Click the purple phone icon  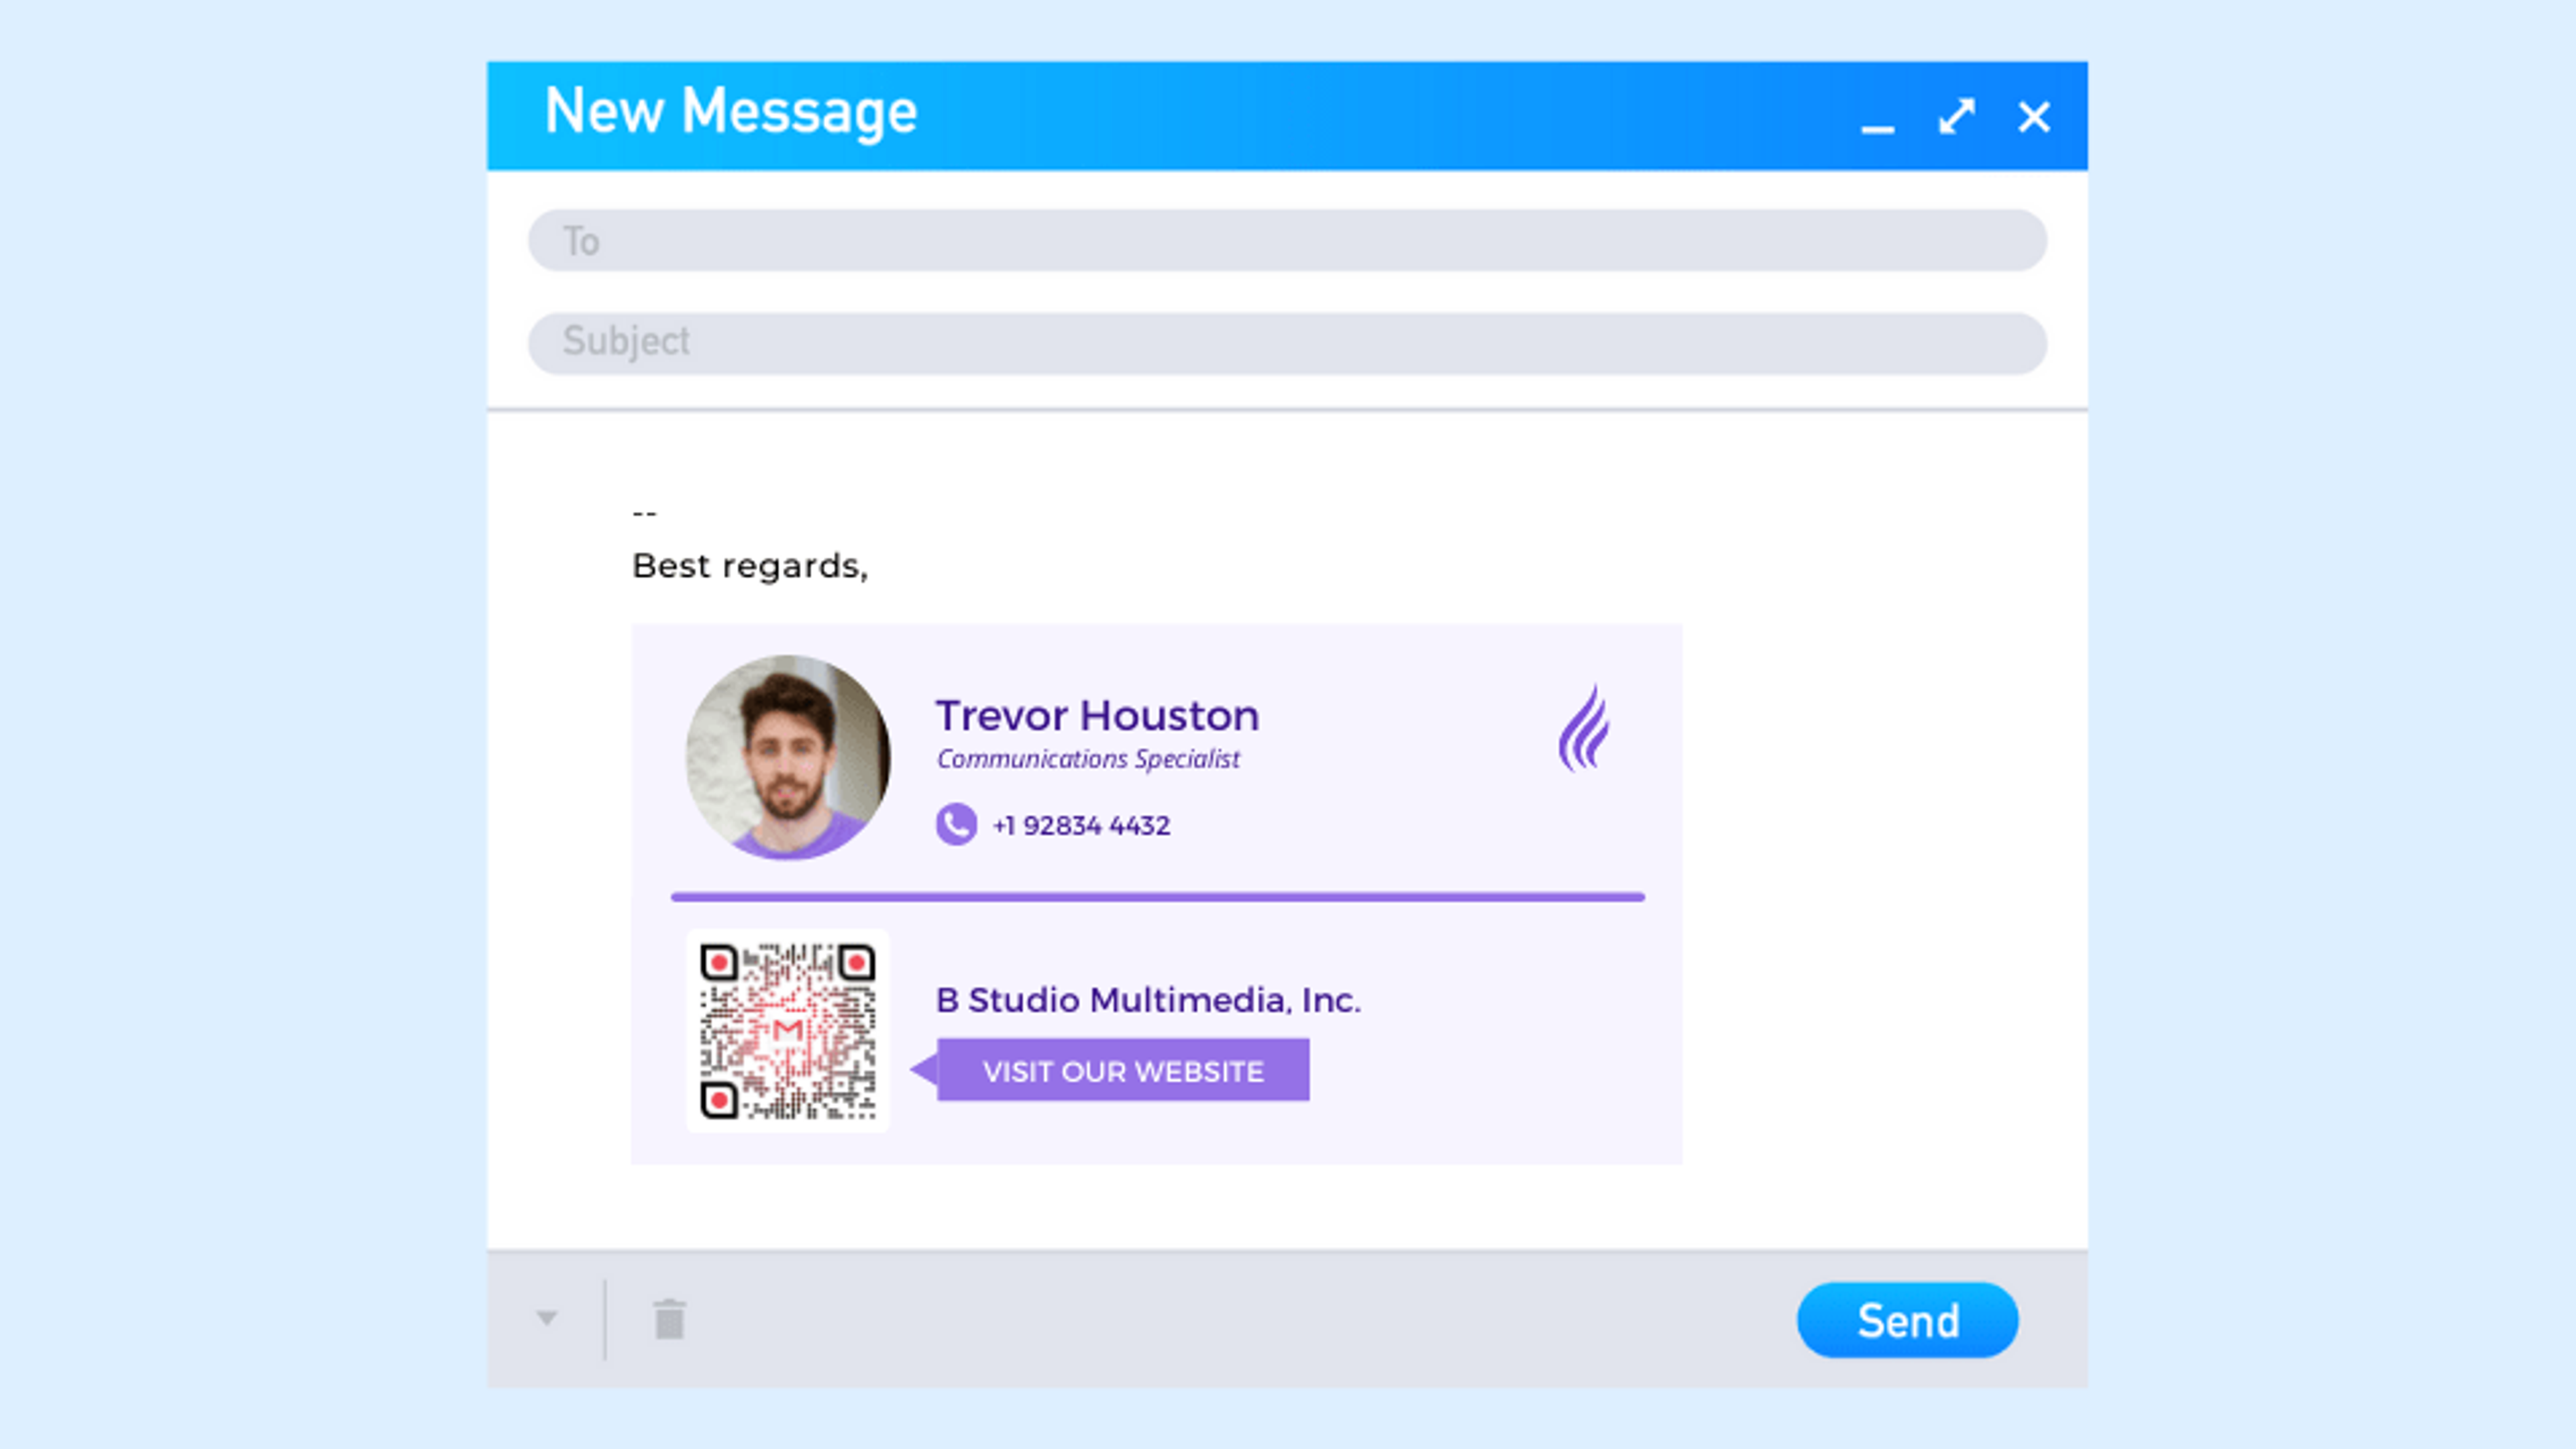click(956, 825)
